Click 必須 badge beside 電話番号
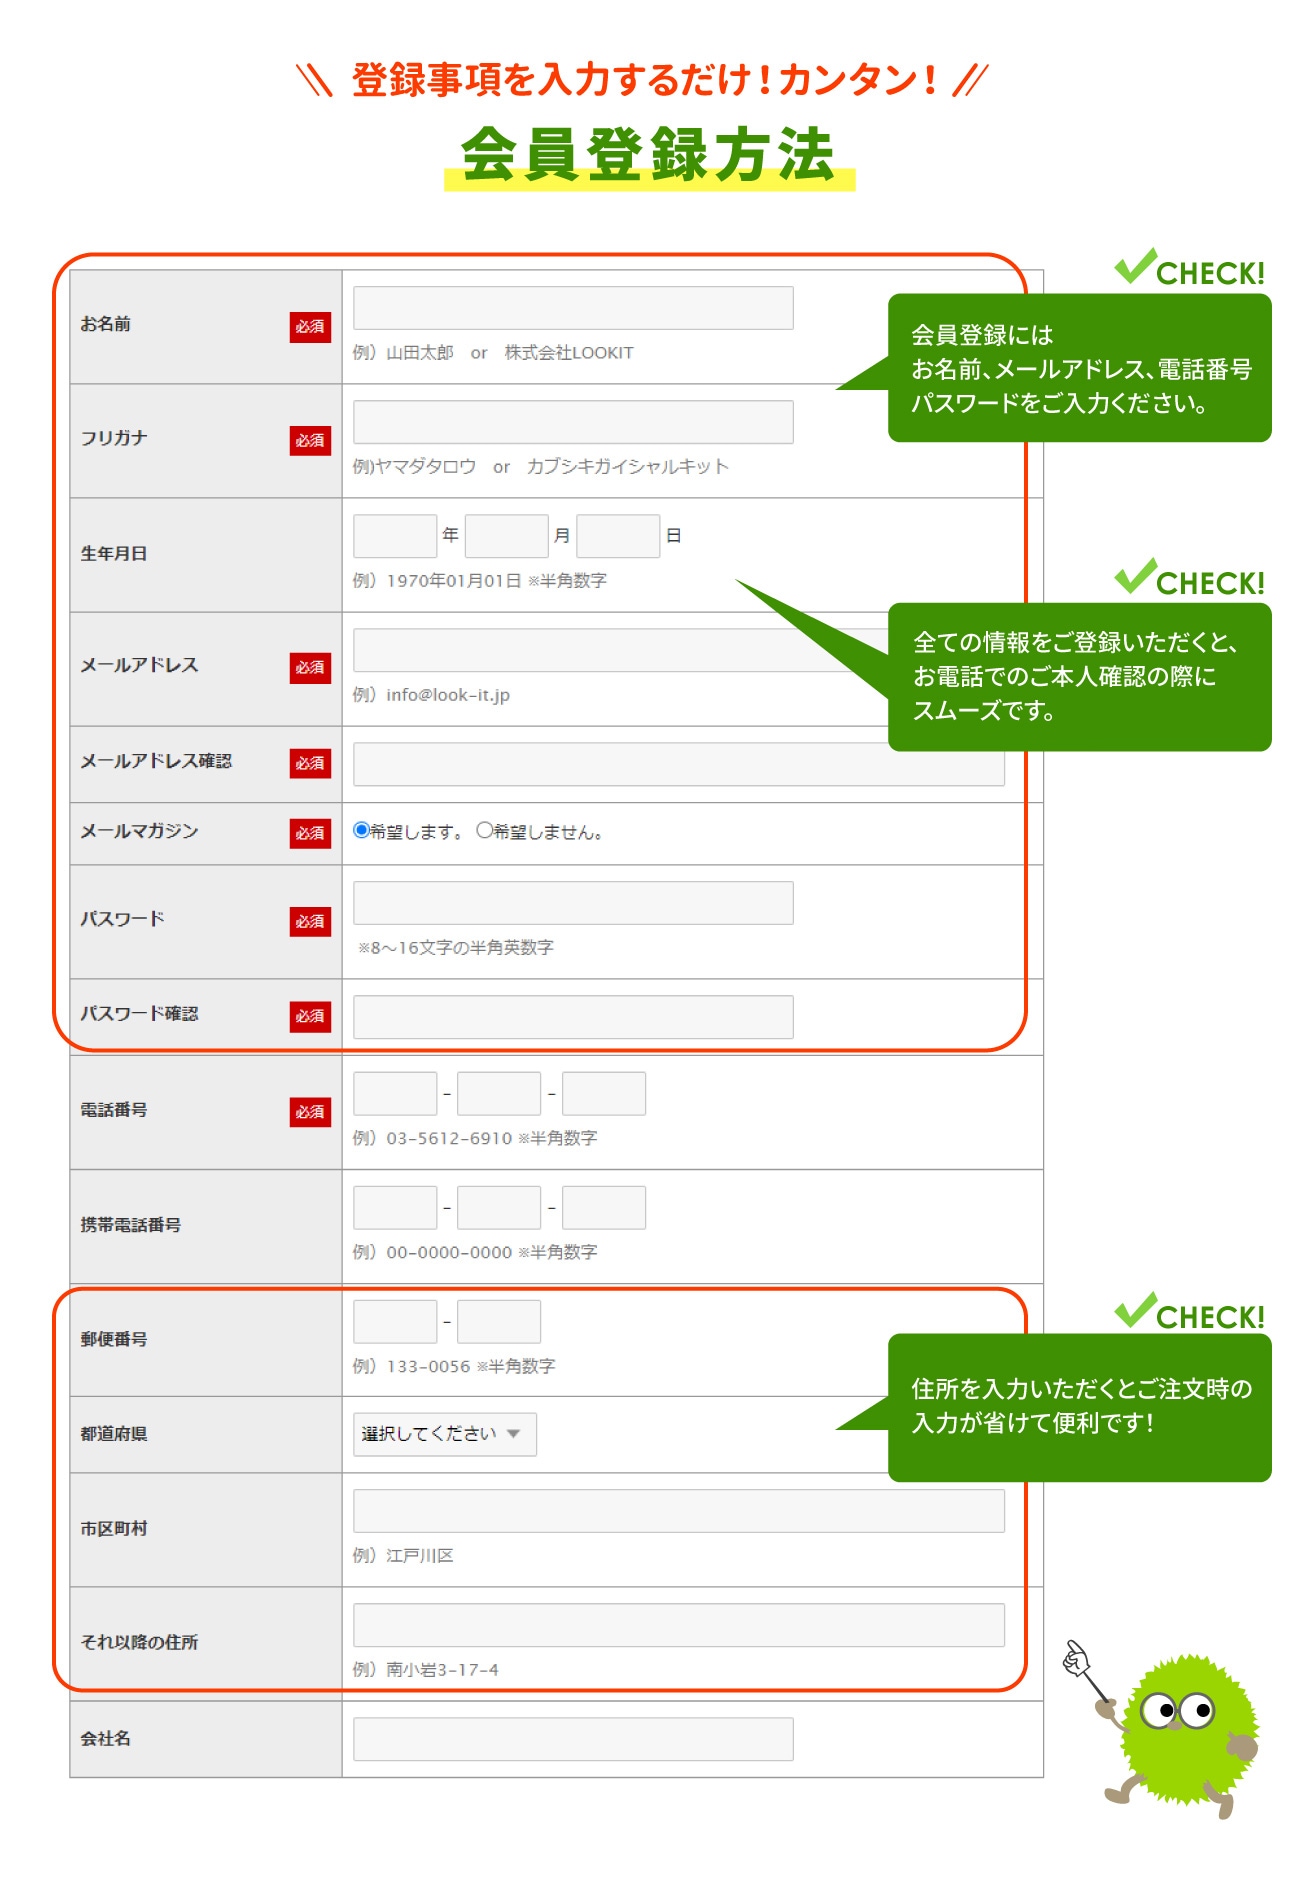 point(310,1112)
